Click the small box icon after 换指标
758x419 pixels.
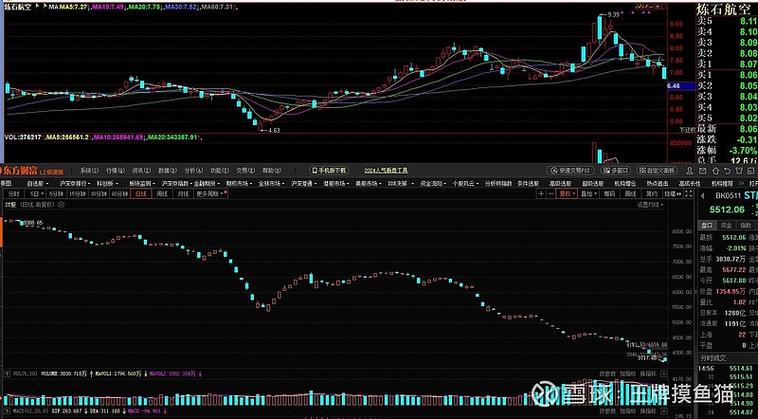(665, 374)
